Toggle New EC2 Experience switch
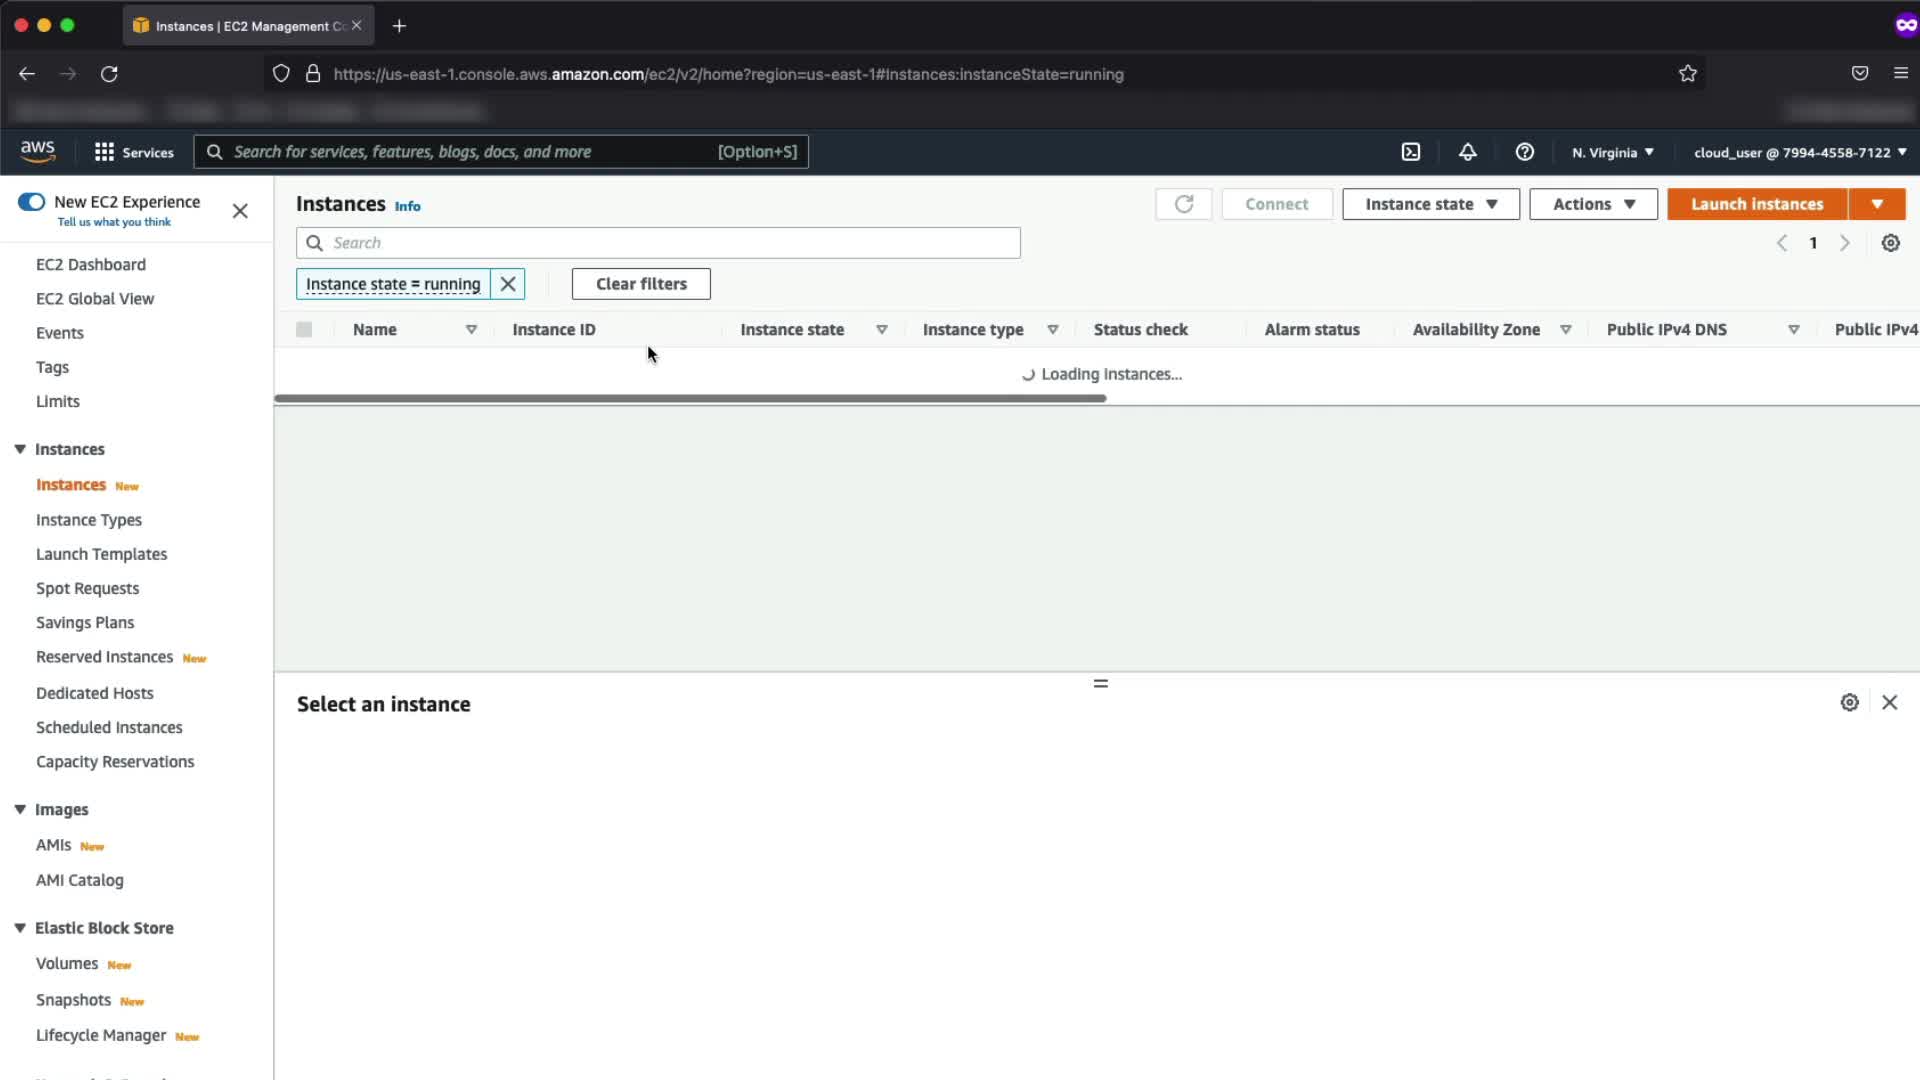The height and width of the screenshot is (1080, 1920). tap(32, 202)
